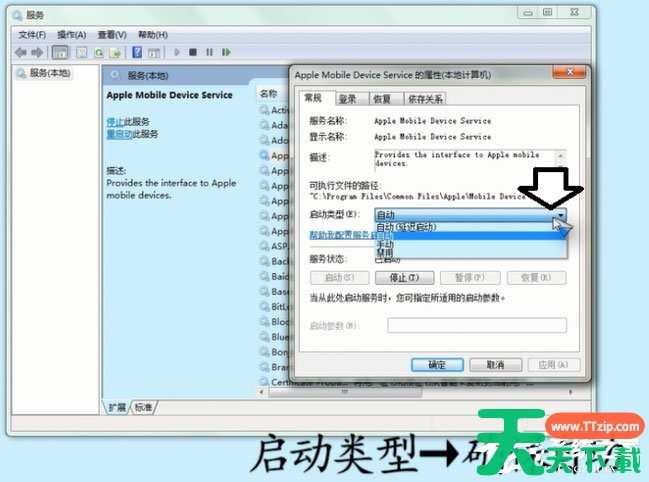Screen dimensions: 649x482
Task: Click the Bas… service row name
Action: (x=279, y=291)
